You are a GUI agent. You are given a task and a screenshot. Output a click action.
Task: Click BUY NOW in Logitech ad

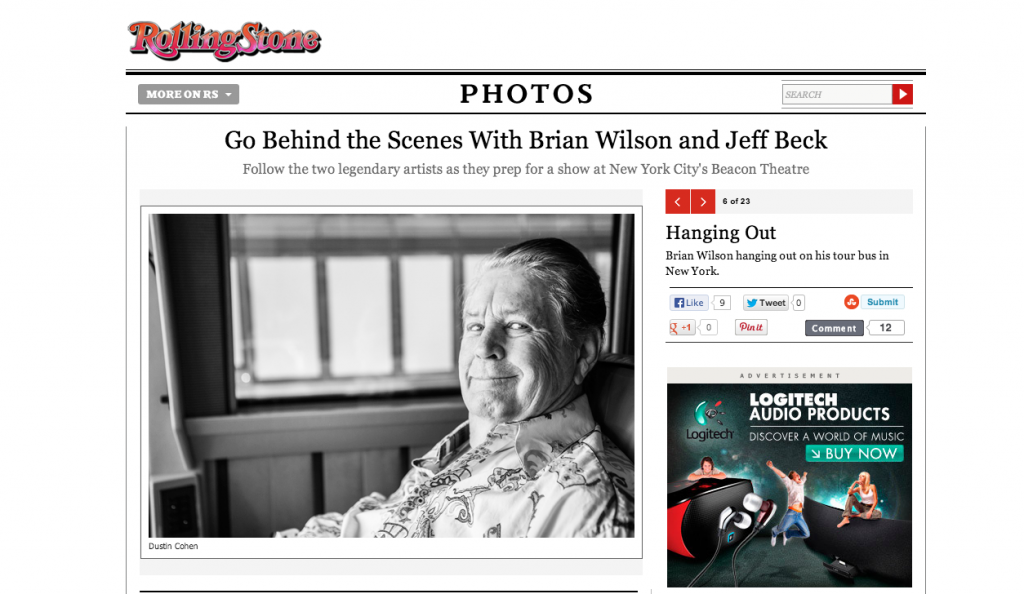click(855, 454)
